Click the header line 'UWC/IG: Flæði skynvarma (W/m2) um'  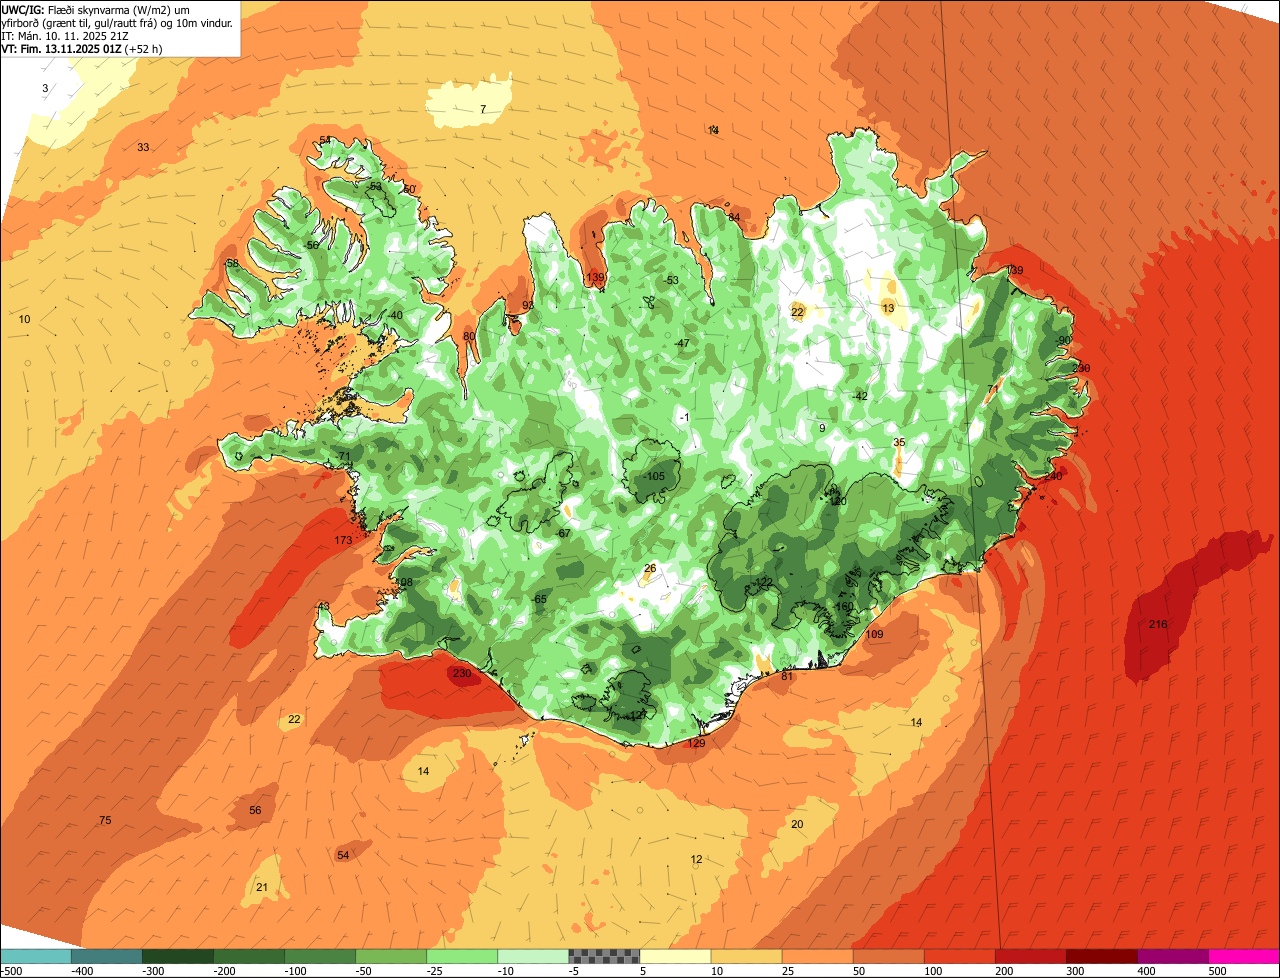pos(95,9)
